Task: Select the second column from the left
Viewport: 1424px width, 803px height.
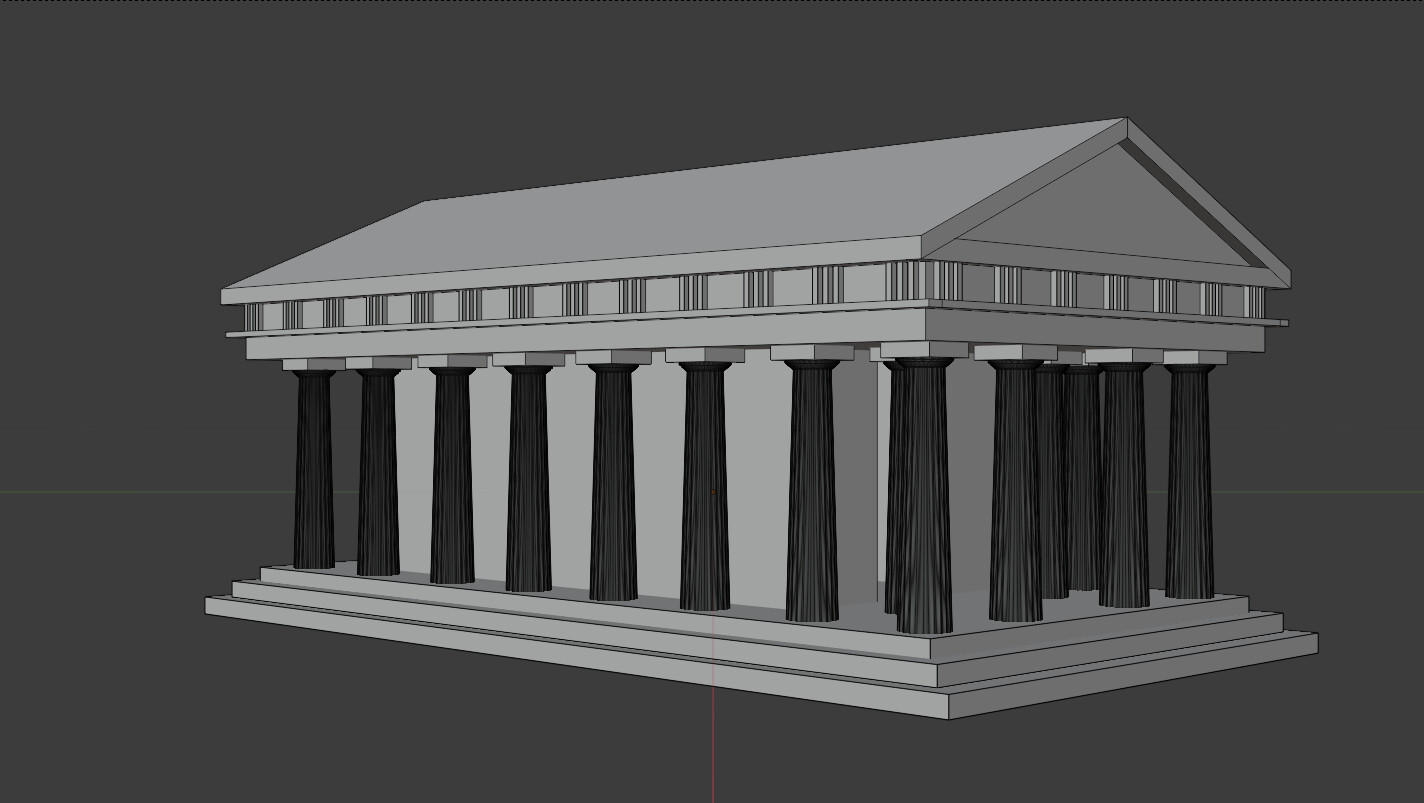Action: pyautogui.click(x=375, y=470)
